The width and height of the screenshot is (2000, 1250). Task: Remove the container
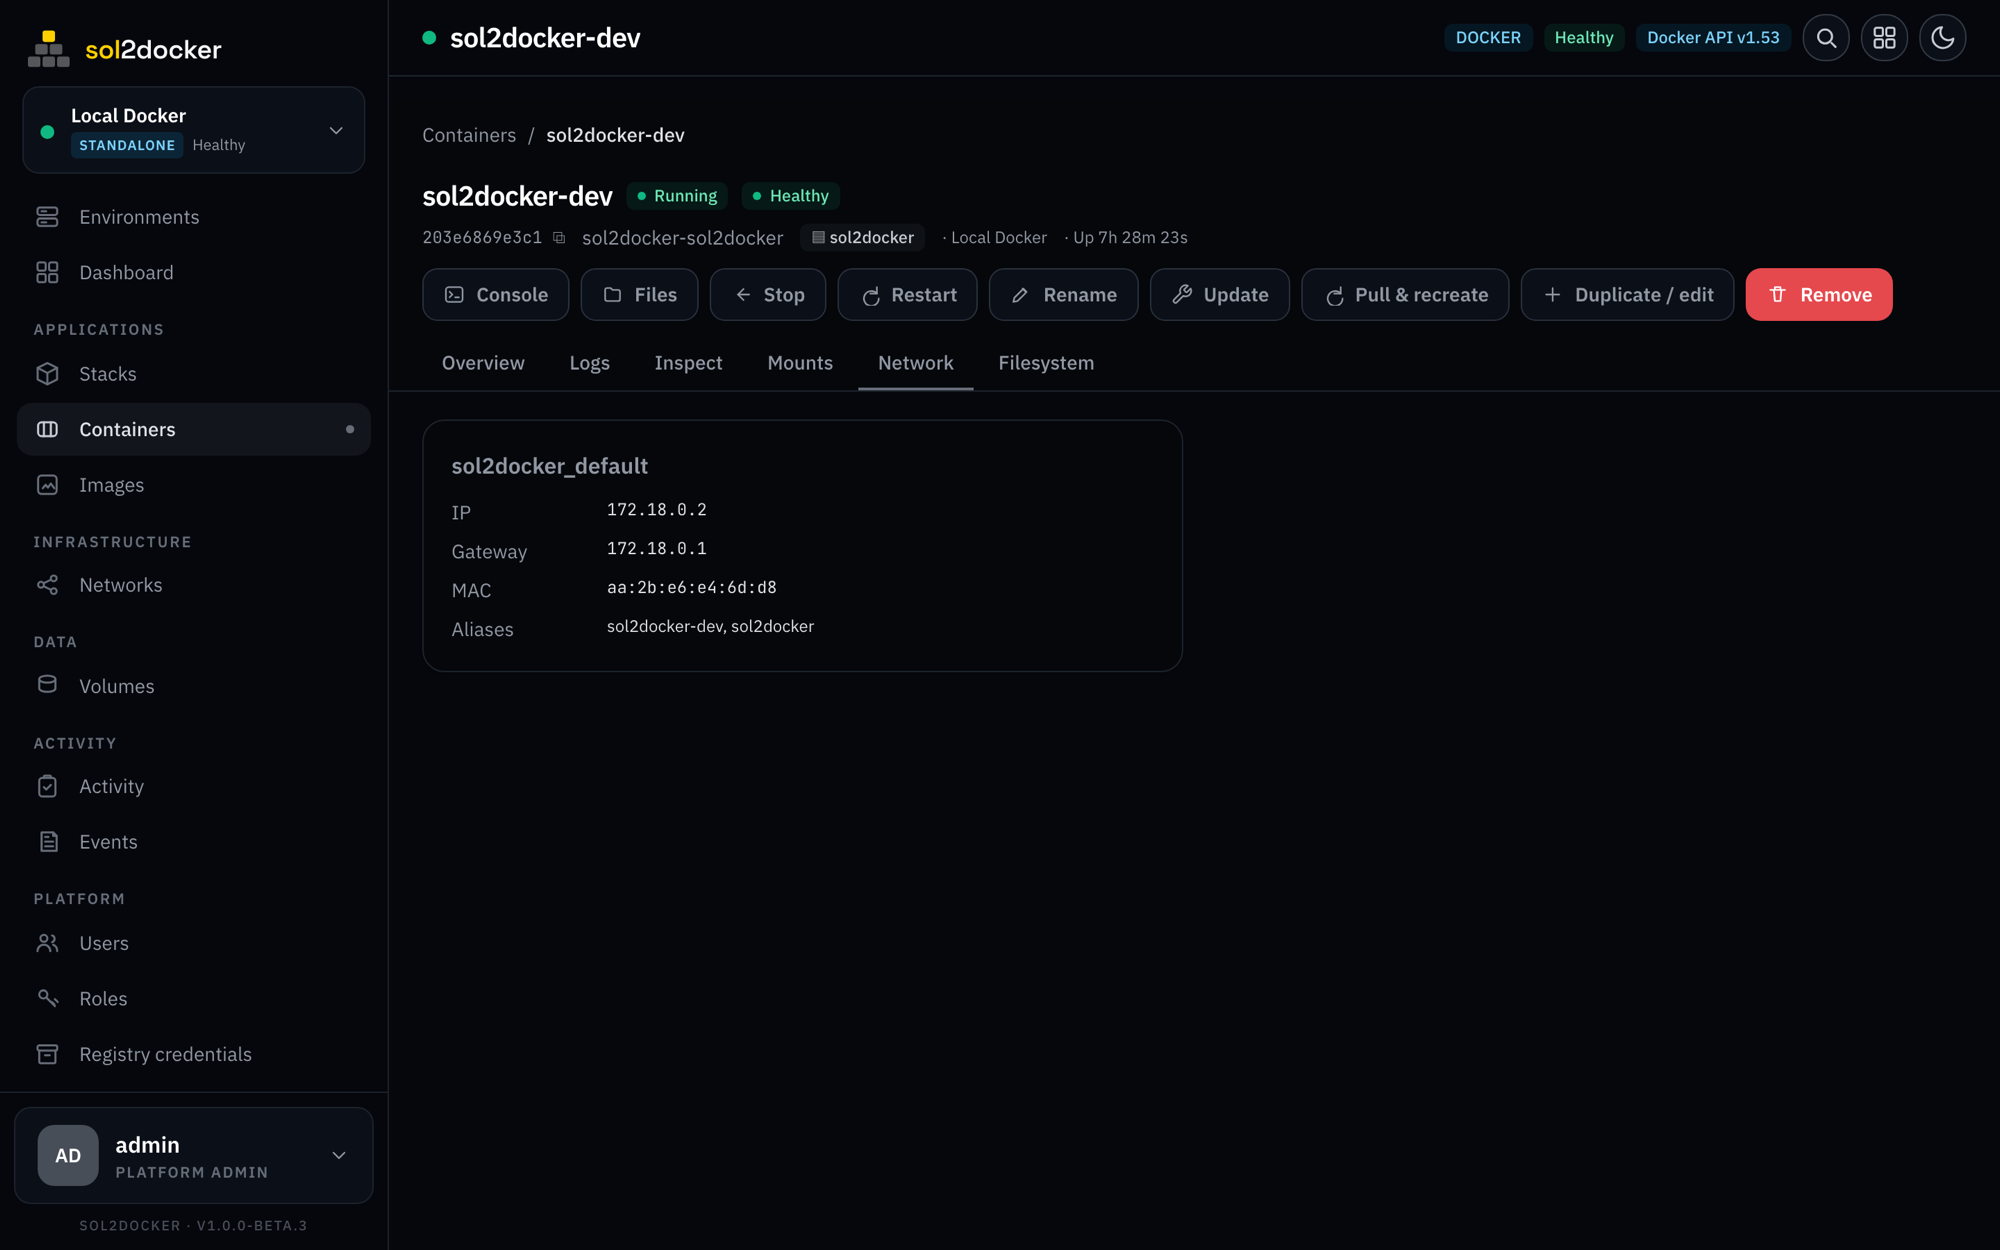click(1819, 294)
